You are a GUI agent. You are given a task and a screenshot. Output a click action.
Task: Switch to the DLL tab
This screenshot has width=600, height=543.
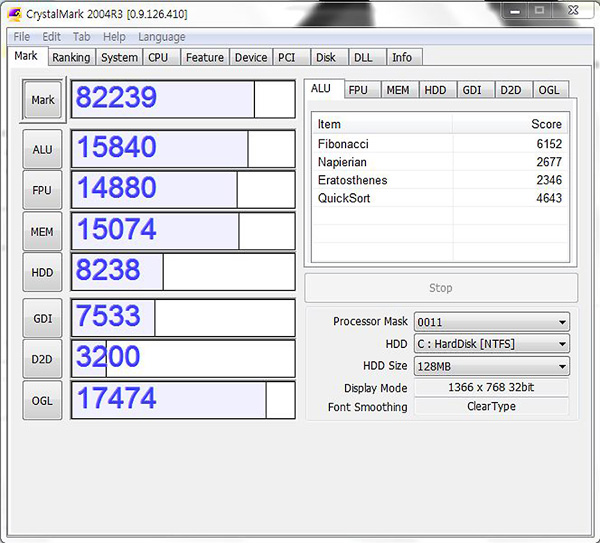(367, 57)
